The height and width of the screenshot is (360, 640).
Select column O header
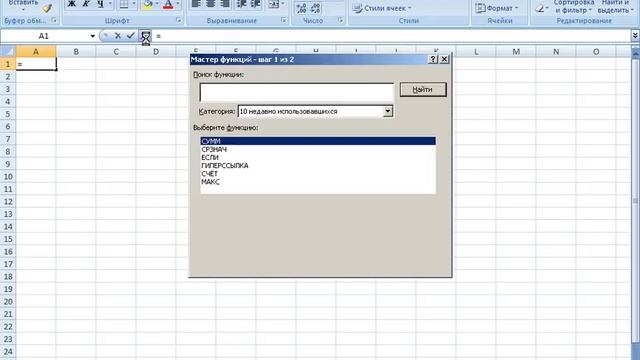pos(596,51)
